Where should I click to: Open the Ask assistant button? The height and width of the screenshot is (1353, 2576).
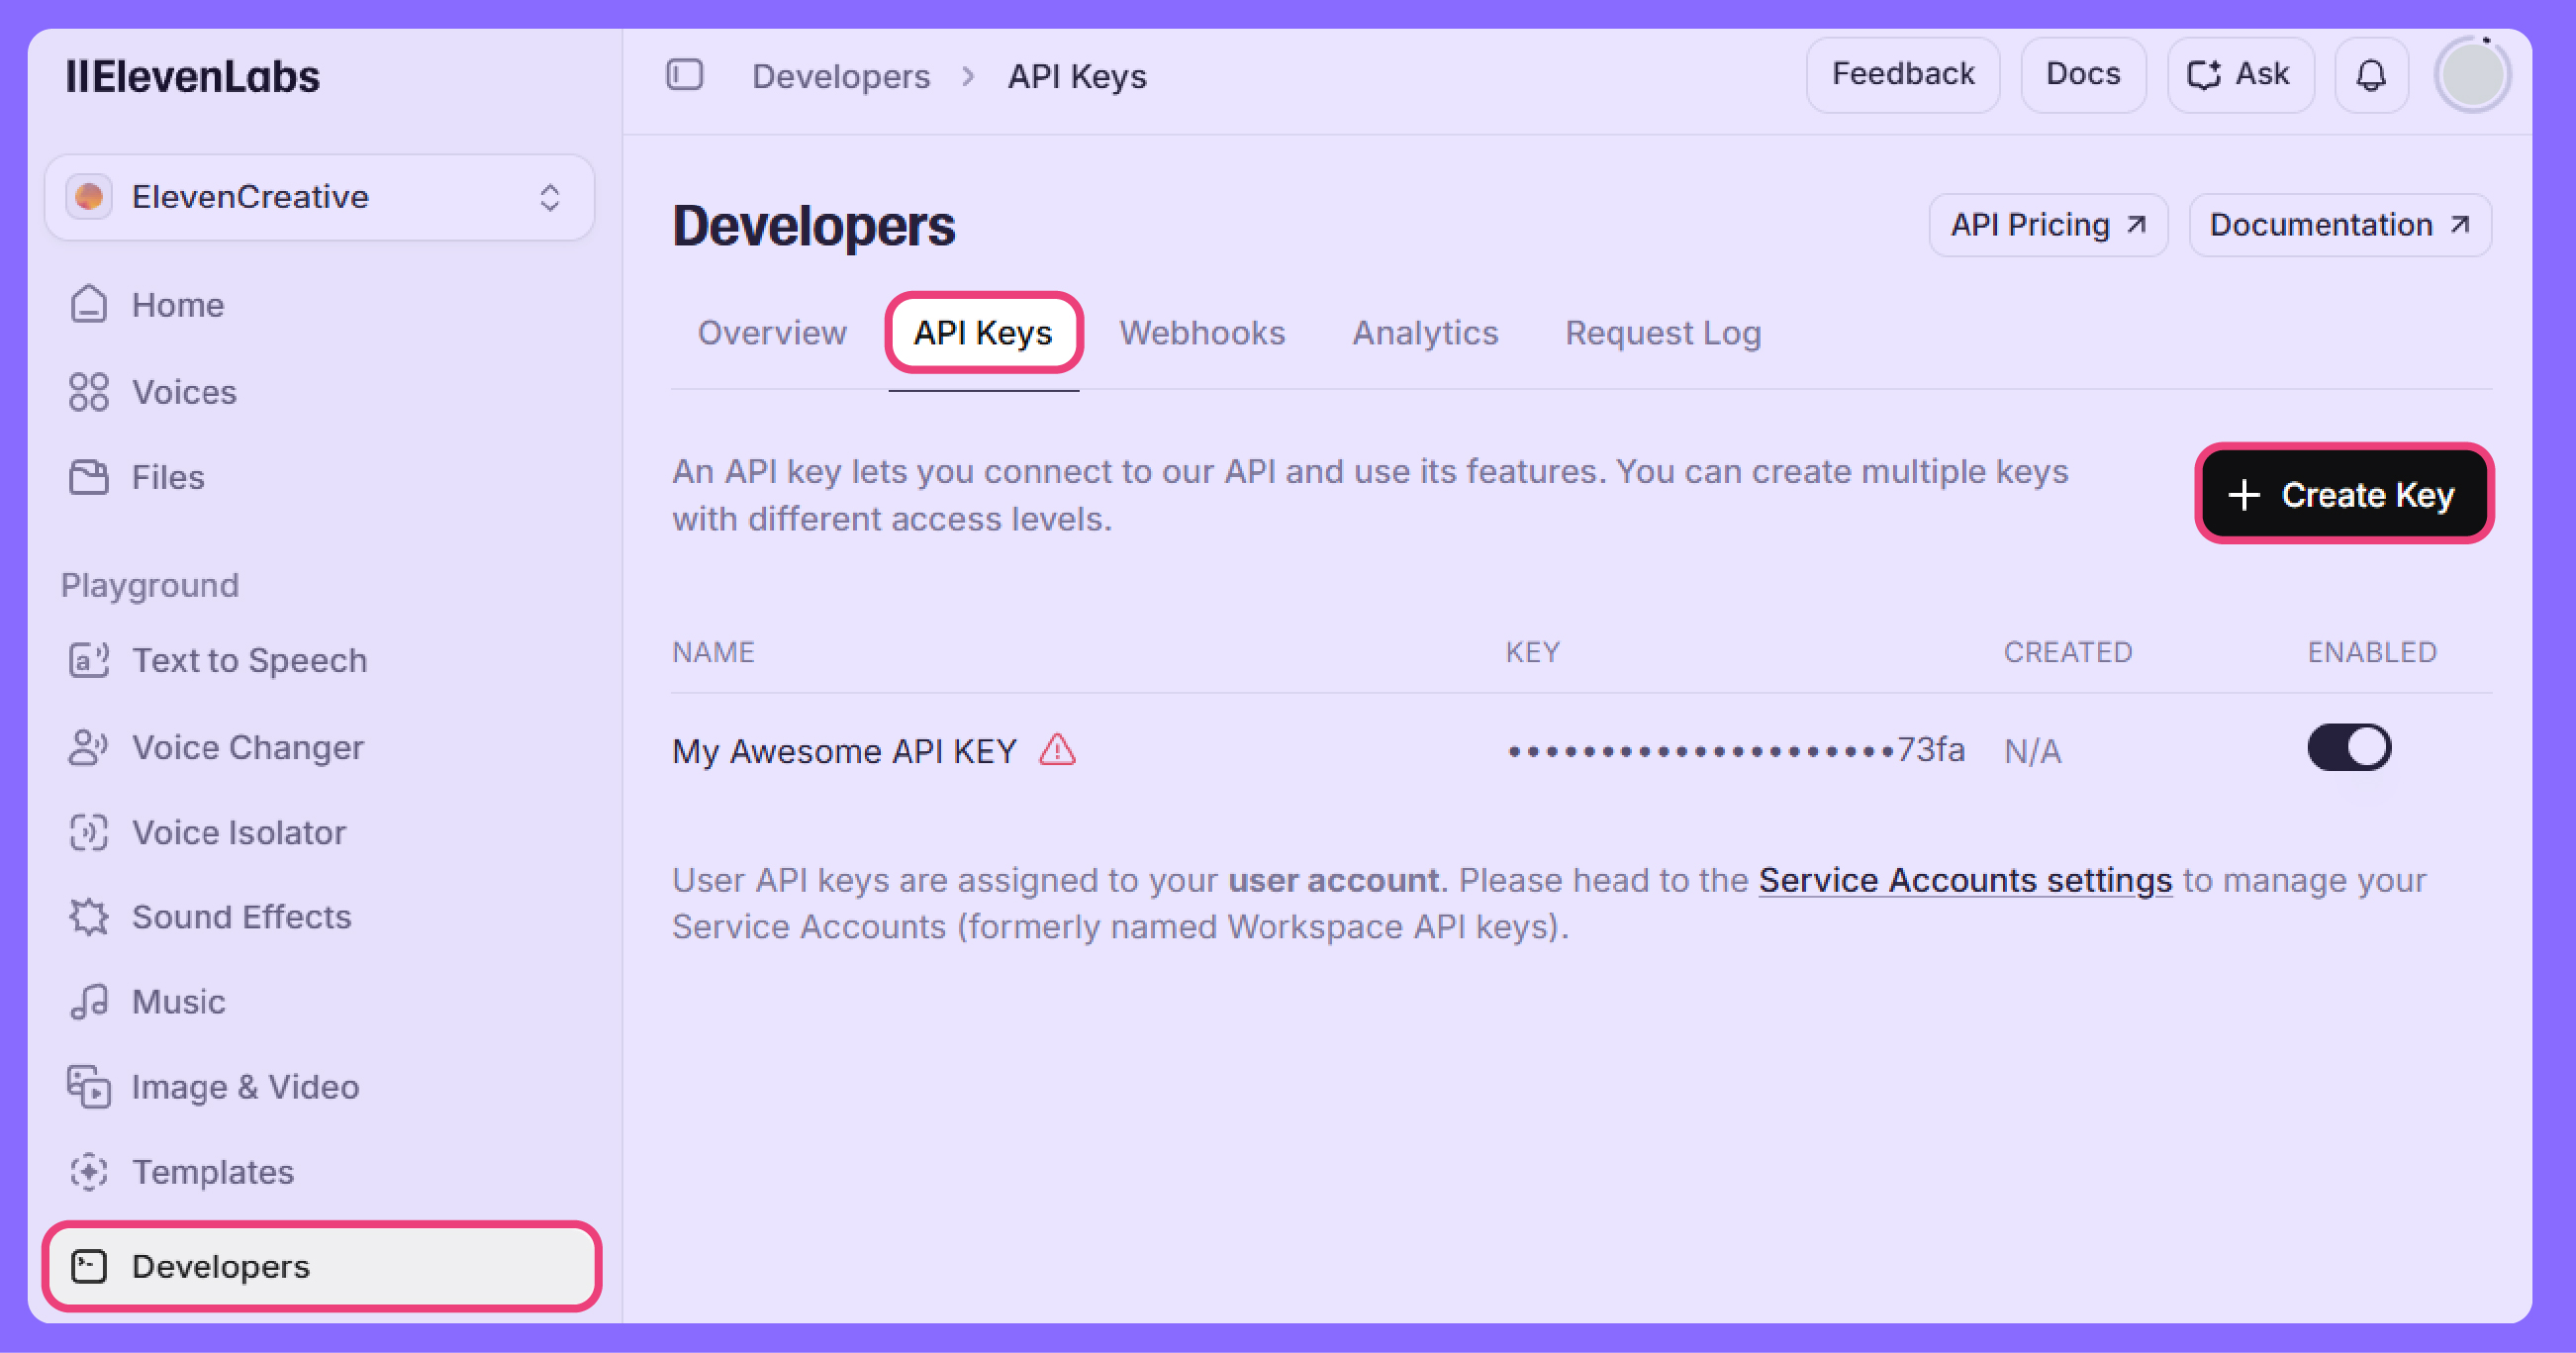click(2239, 75)
